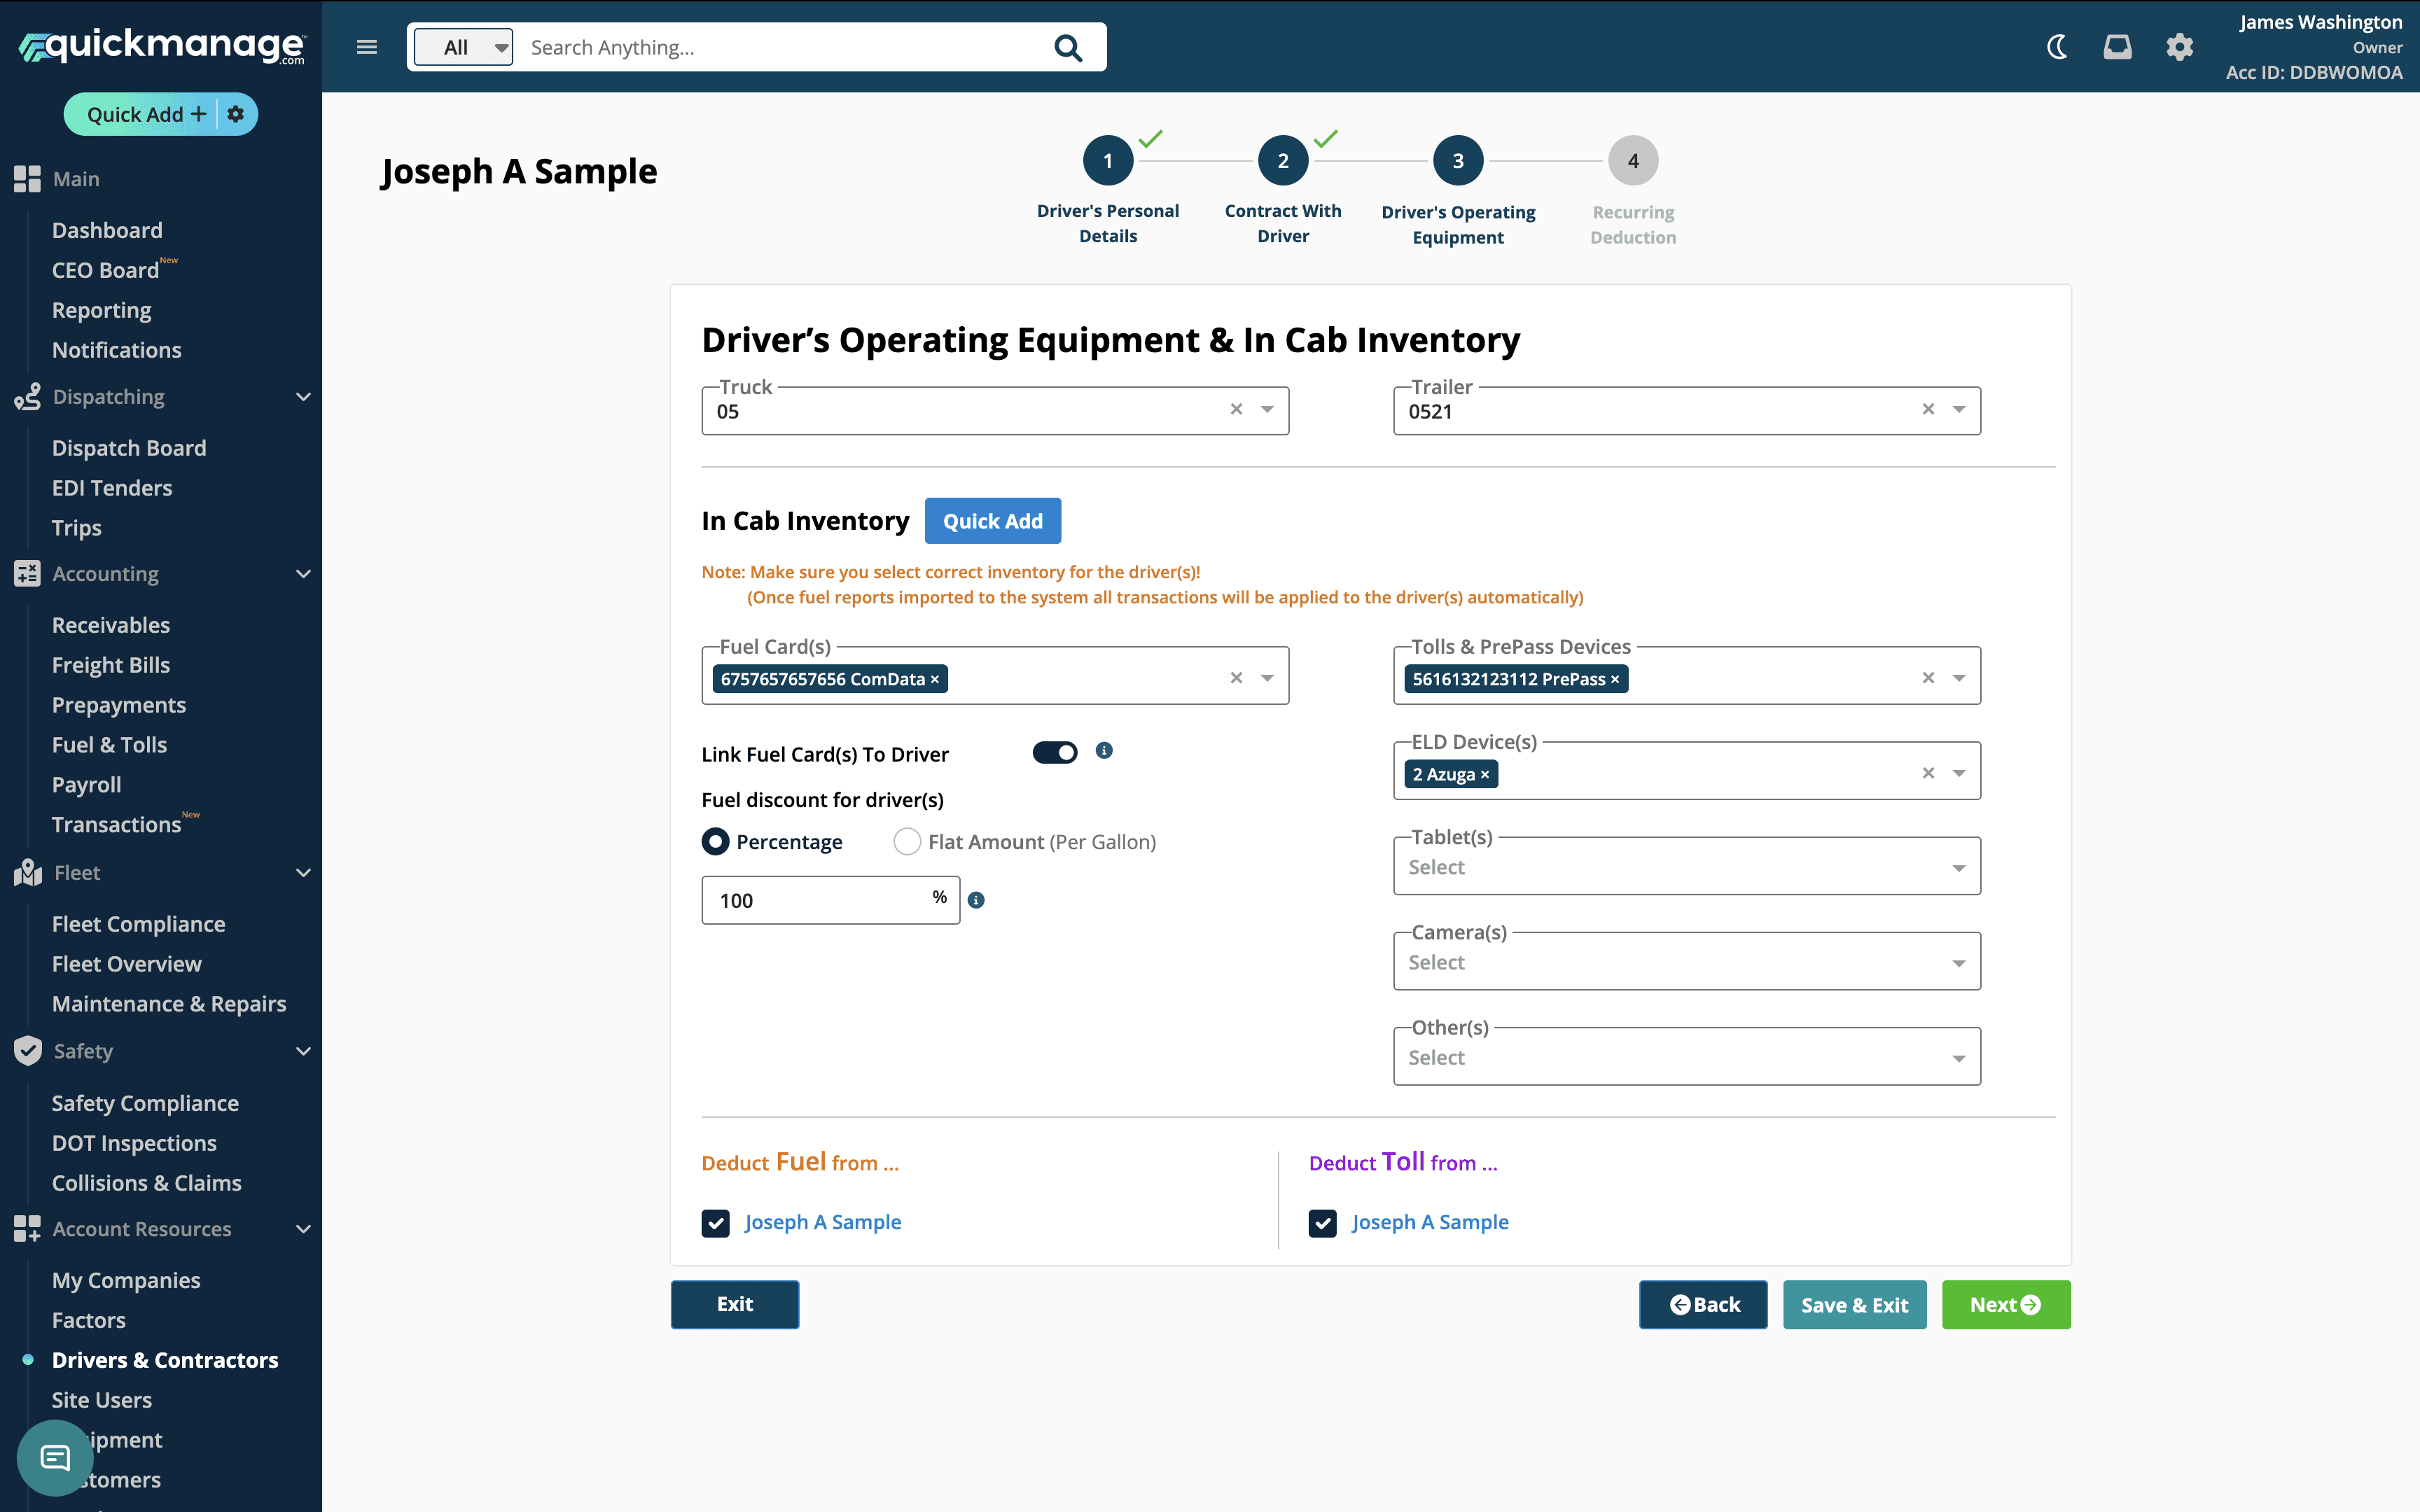Image resolution: width=2420 pixels, height=1512 pixels.
Task: Toggle dark mode moon icon
Action: pyautogui.click(x=2057, y=47)
